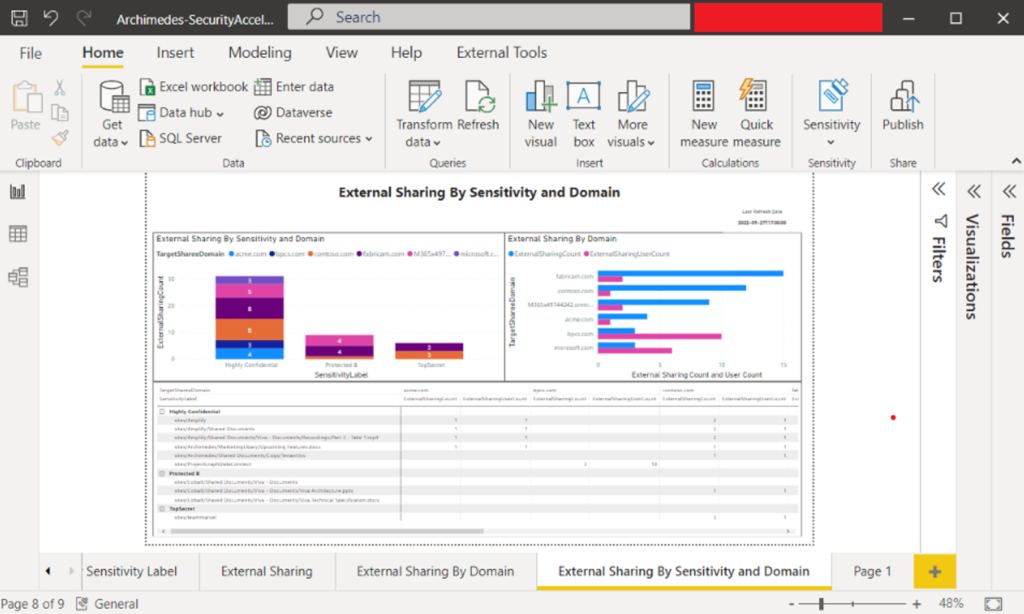1024x614 pixels.
Task: Switch to Model view icon
Action: point(18,277)
